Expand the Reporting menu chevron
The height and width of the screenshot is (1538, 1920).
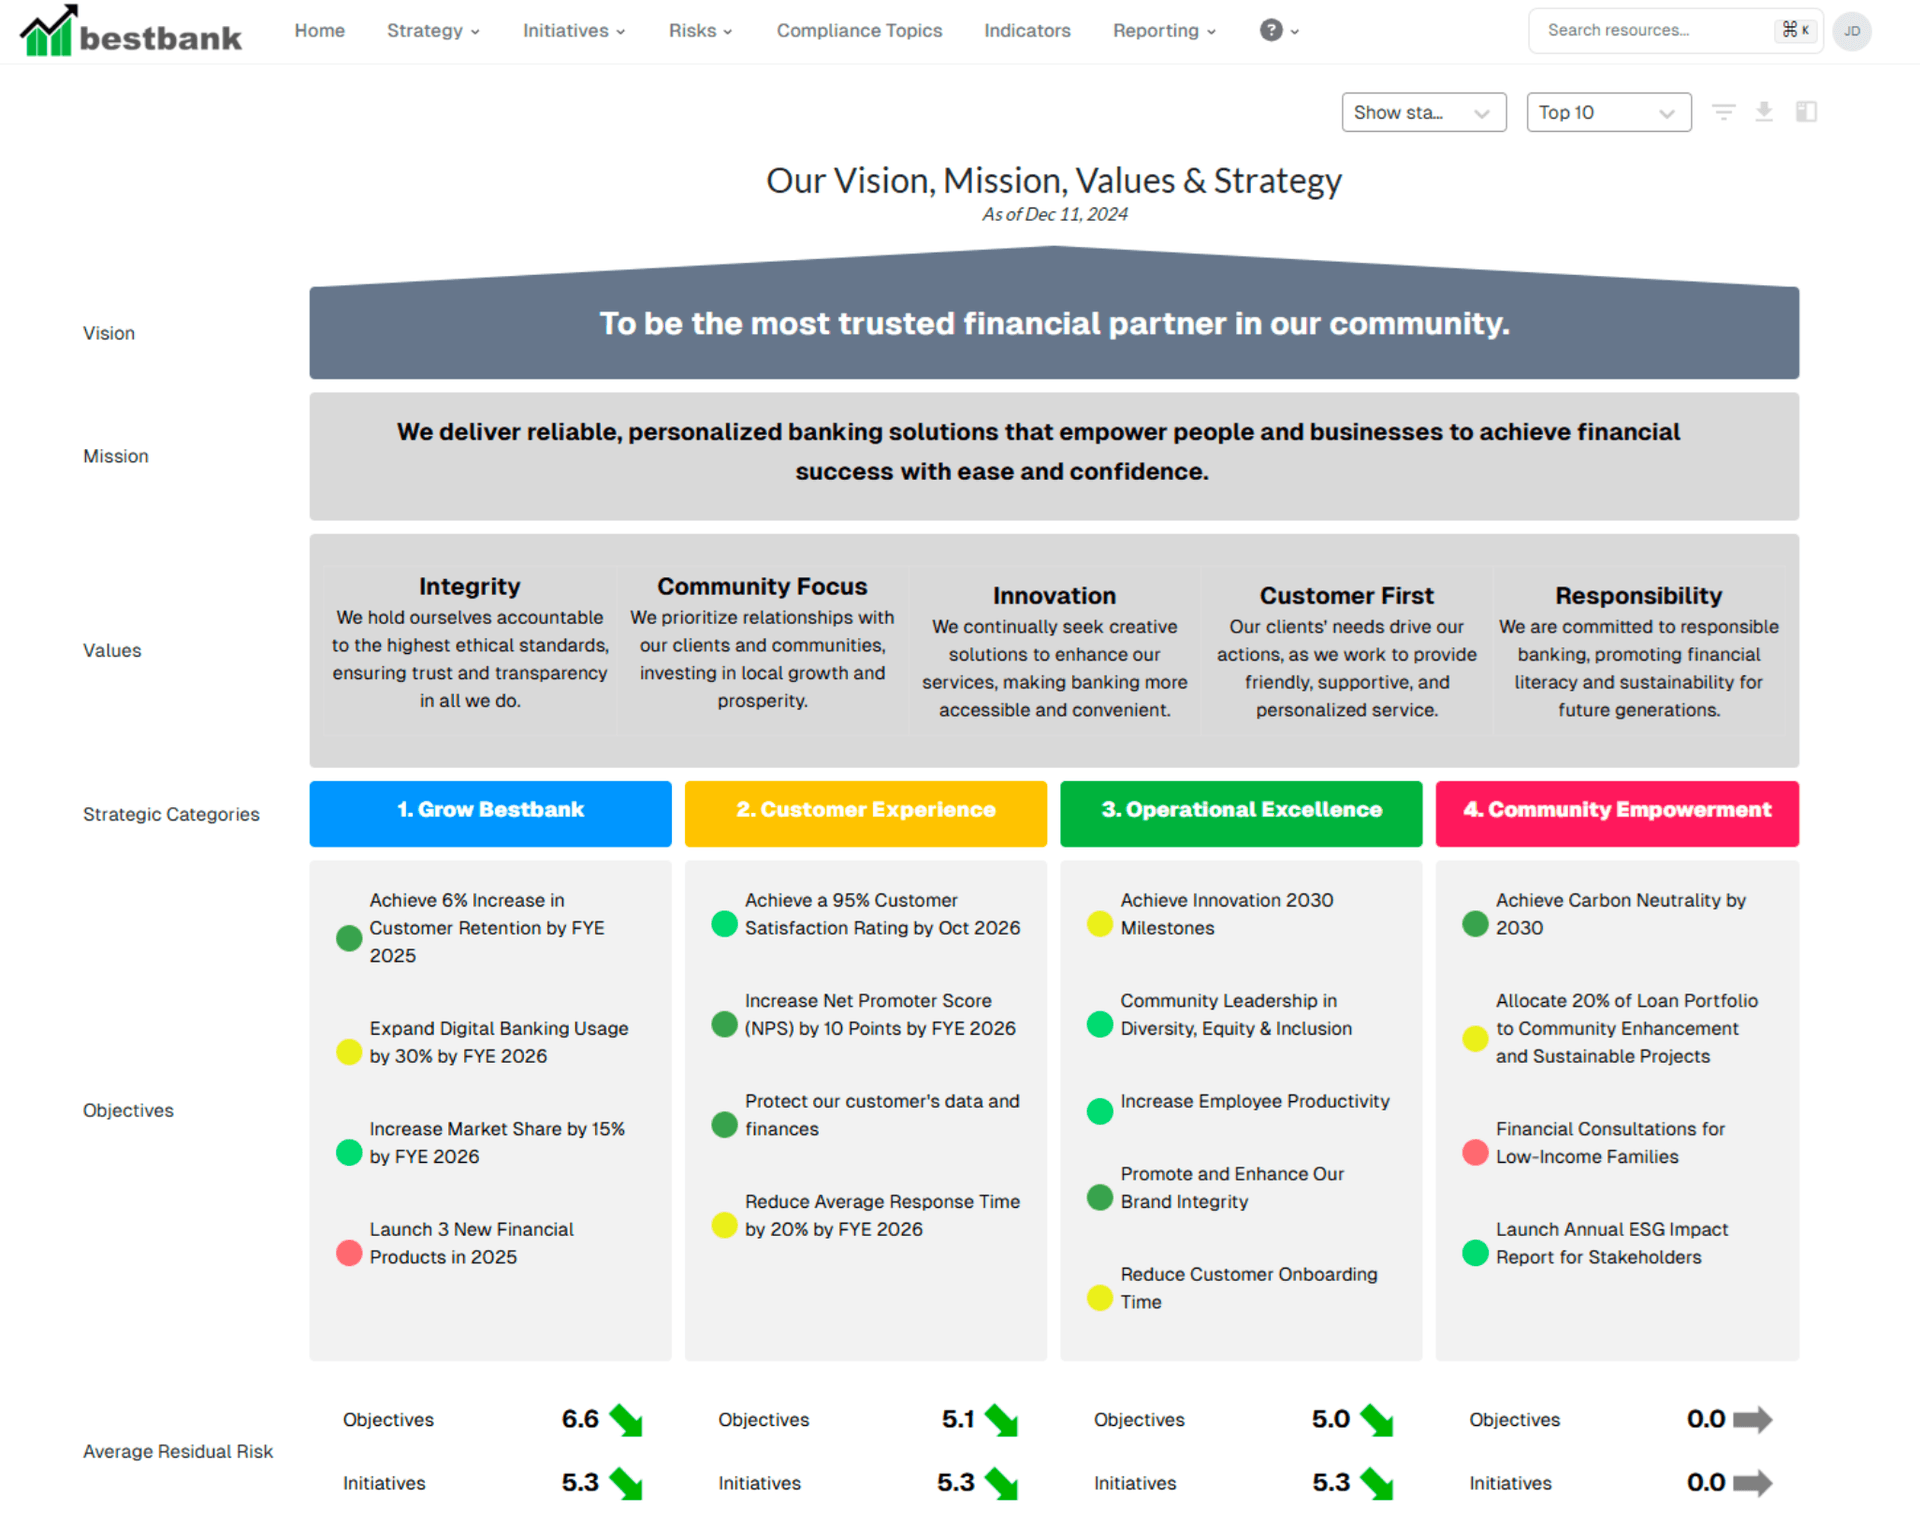1210,31
